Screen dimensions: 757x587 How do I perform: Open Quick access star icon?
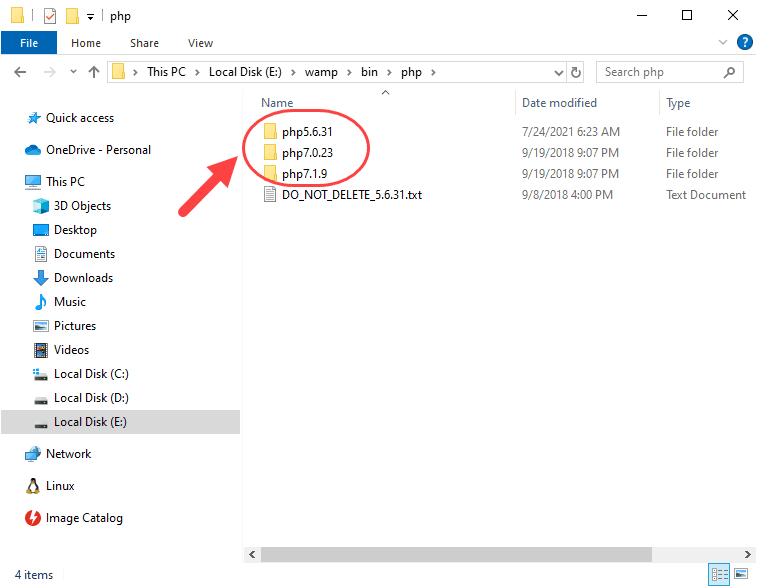[x=33, y=118]
